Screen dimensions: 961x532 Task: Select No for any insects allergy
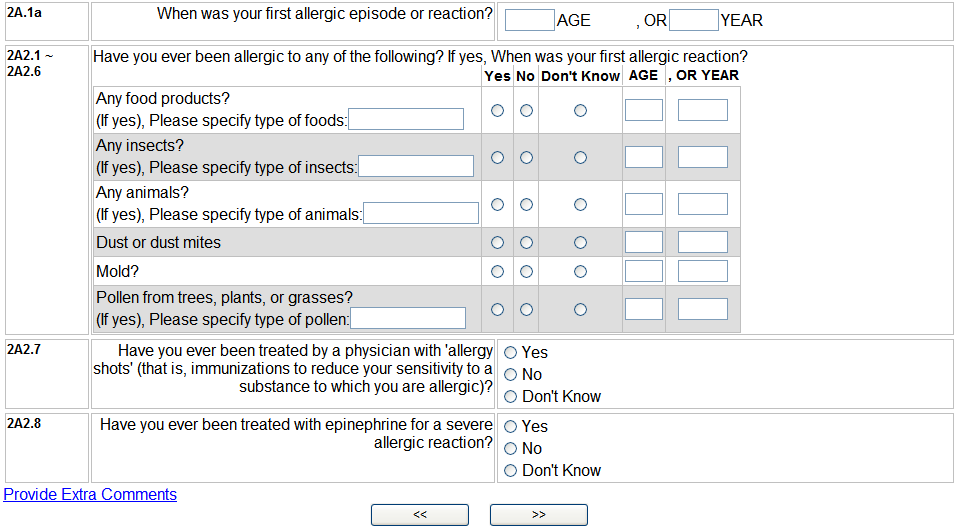[x=526, y=157]
